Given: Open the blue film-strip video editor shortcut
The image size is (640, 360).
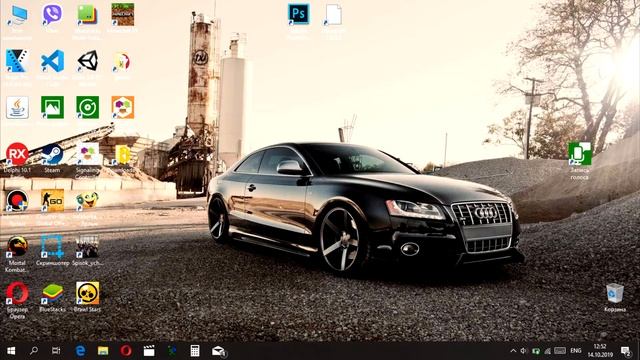Looking at the screenshot, I should pos(17,61).
